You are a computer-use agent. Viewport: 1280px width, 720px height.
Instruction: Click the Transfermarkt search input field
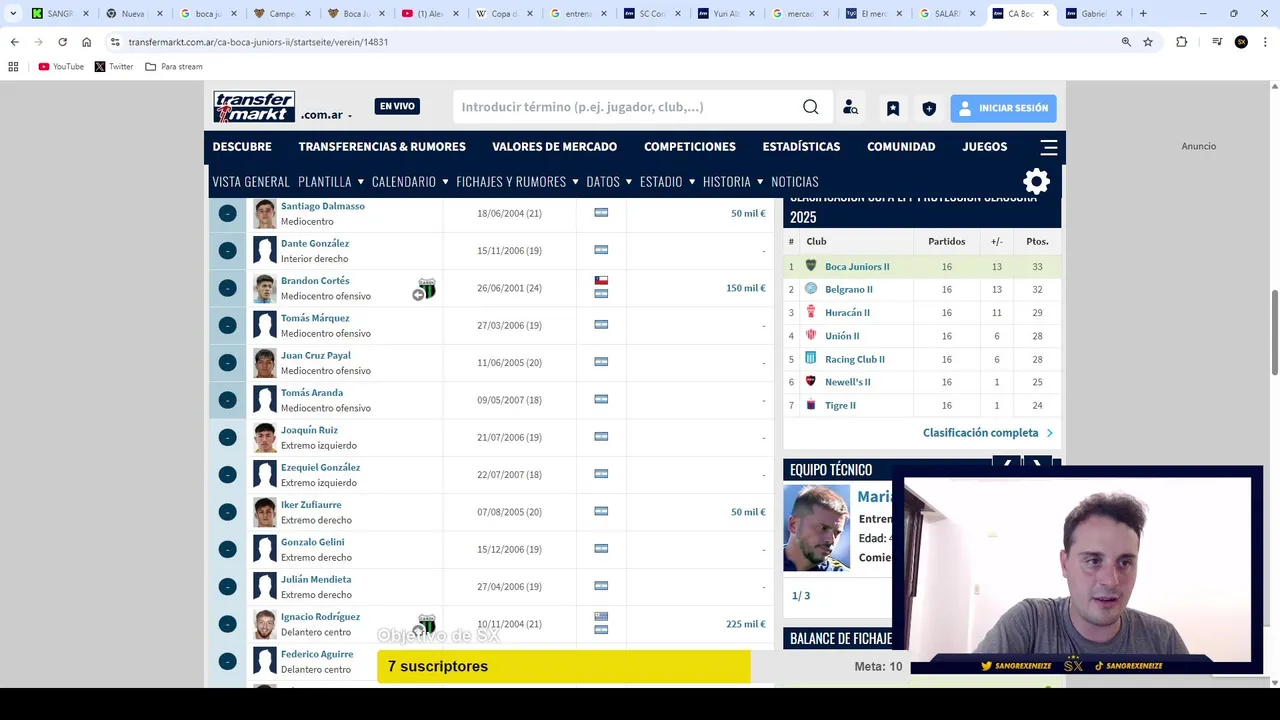pyautogui.click(x=627, y=107)
